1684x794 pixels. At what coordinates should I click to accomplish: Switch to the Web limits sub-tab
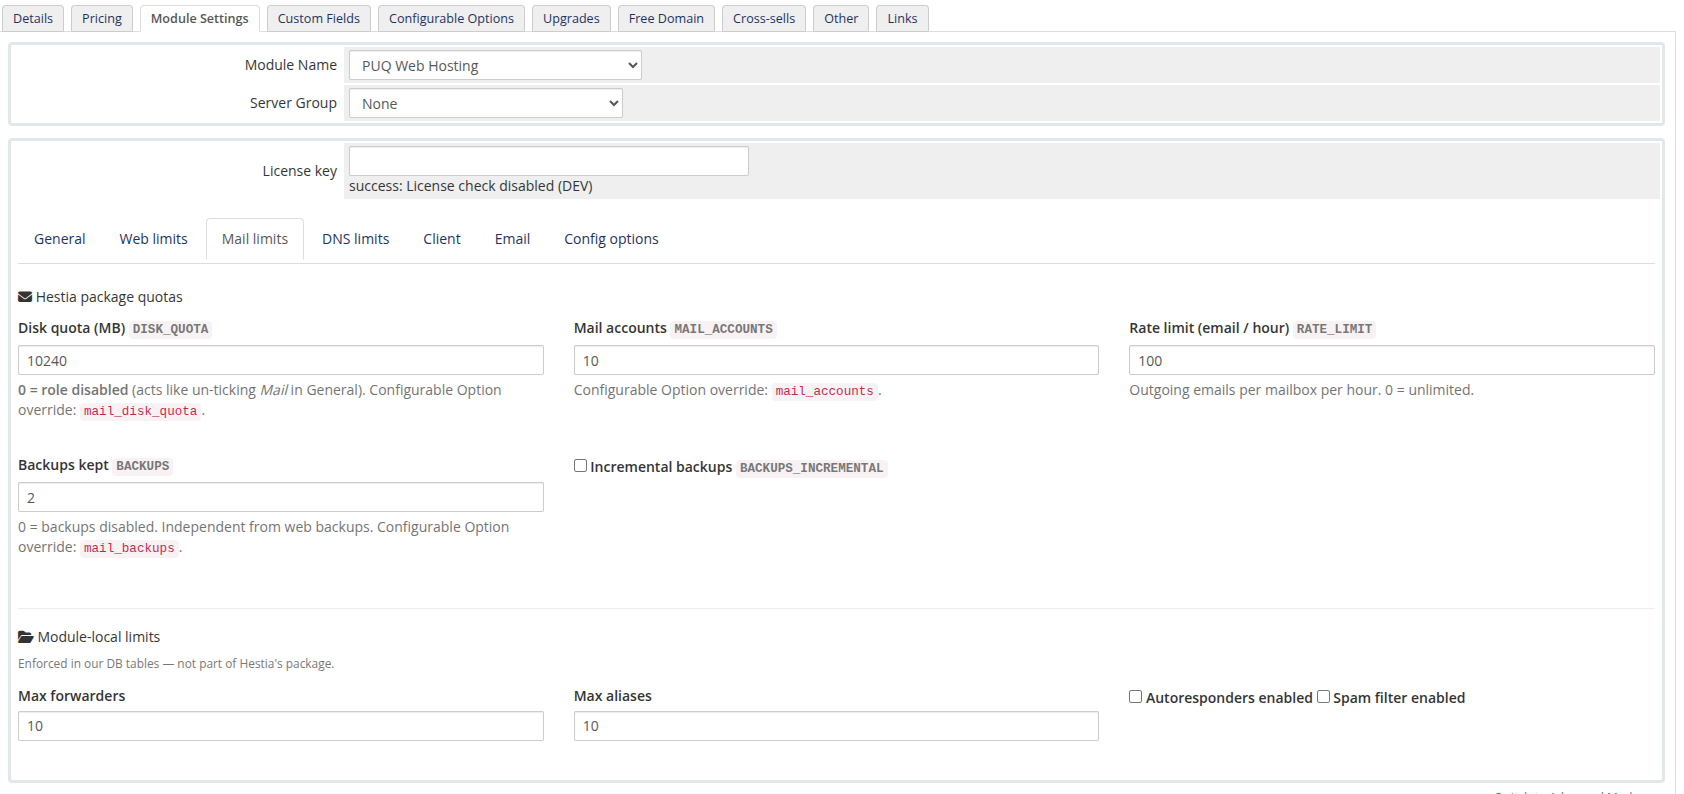(x=154, y=239)
